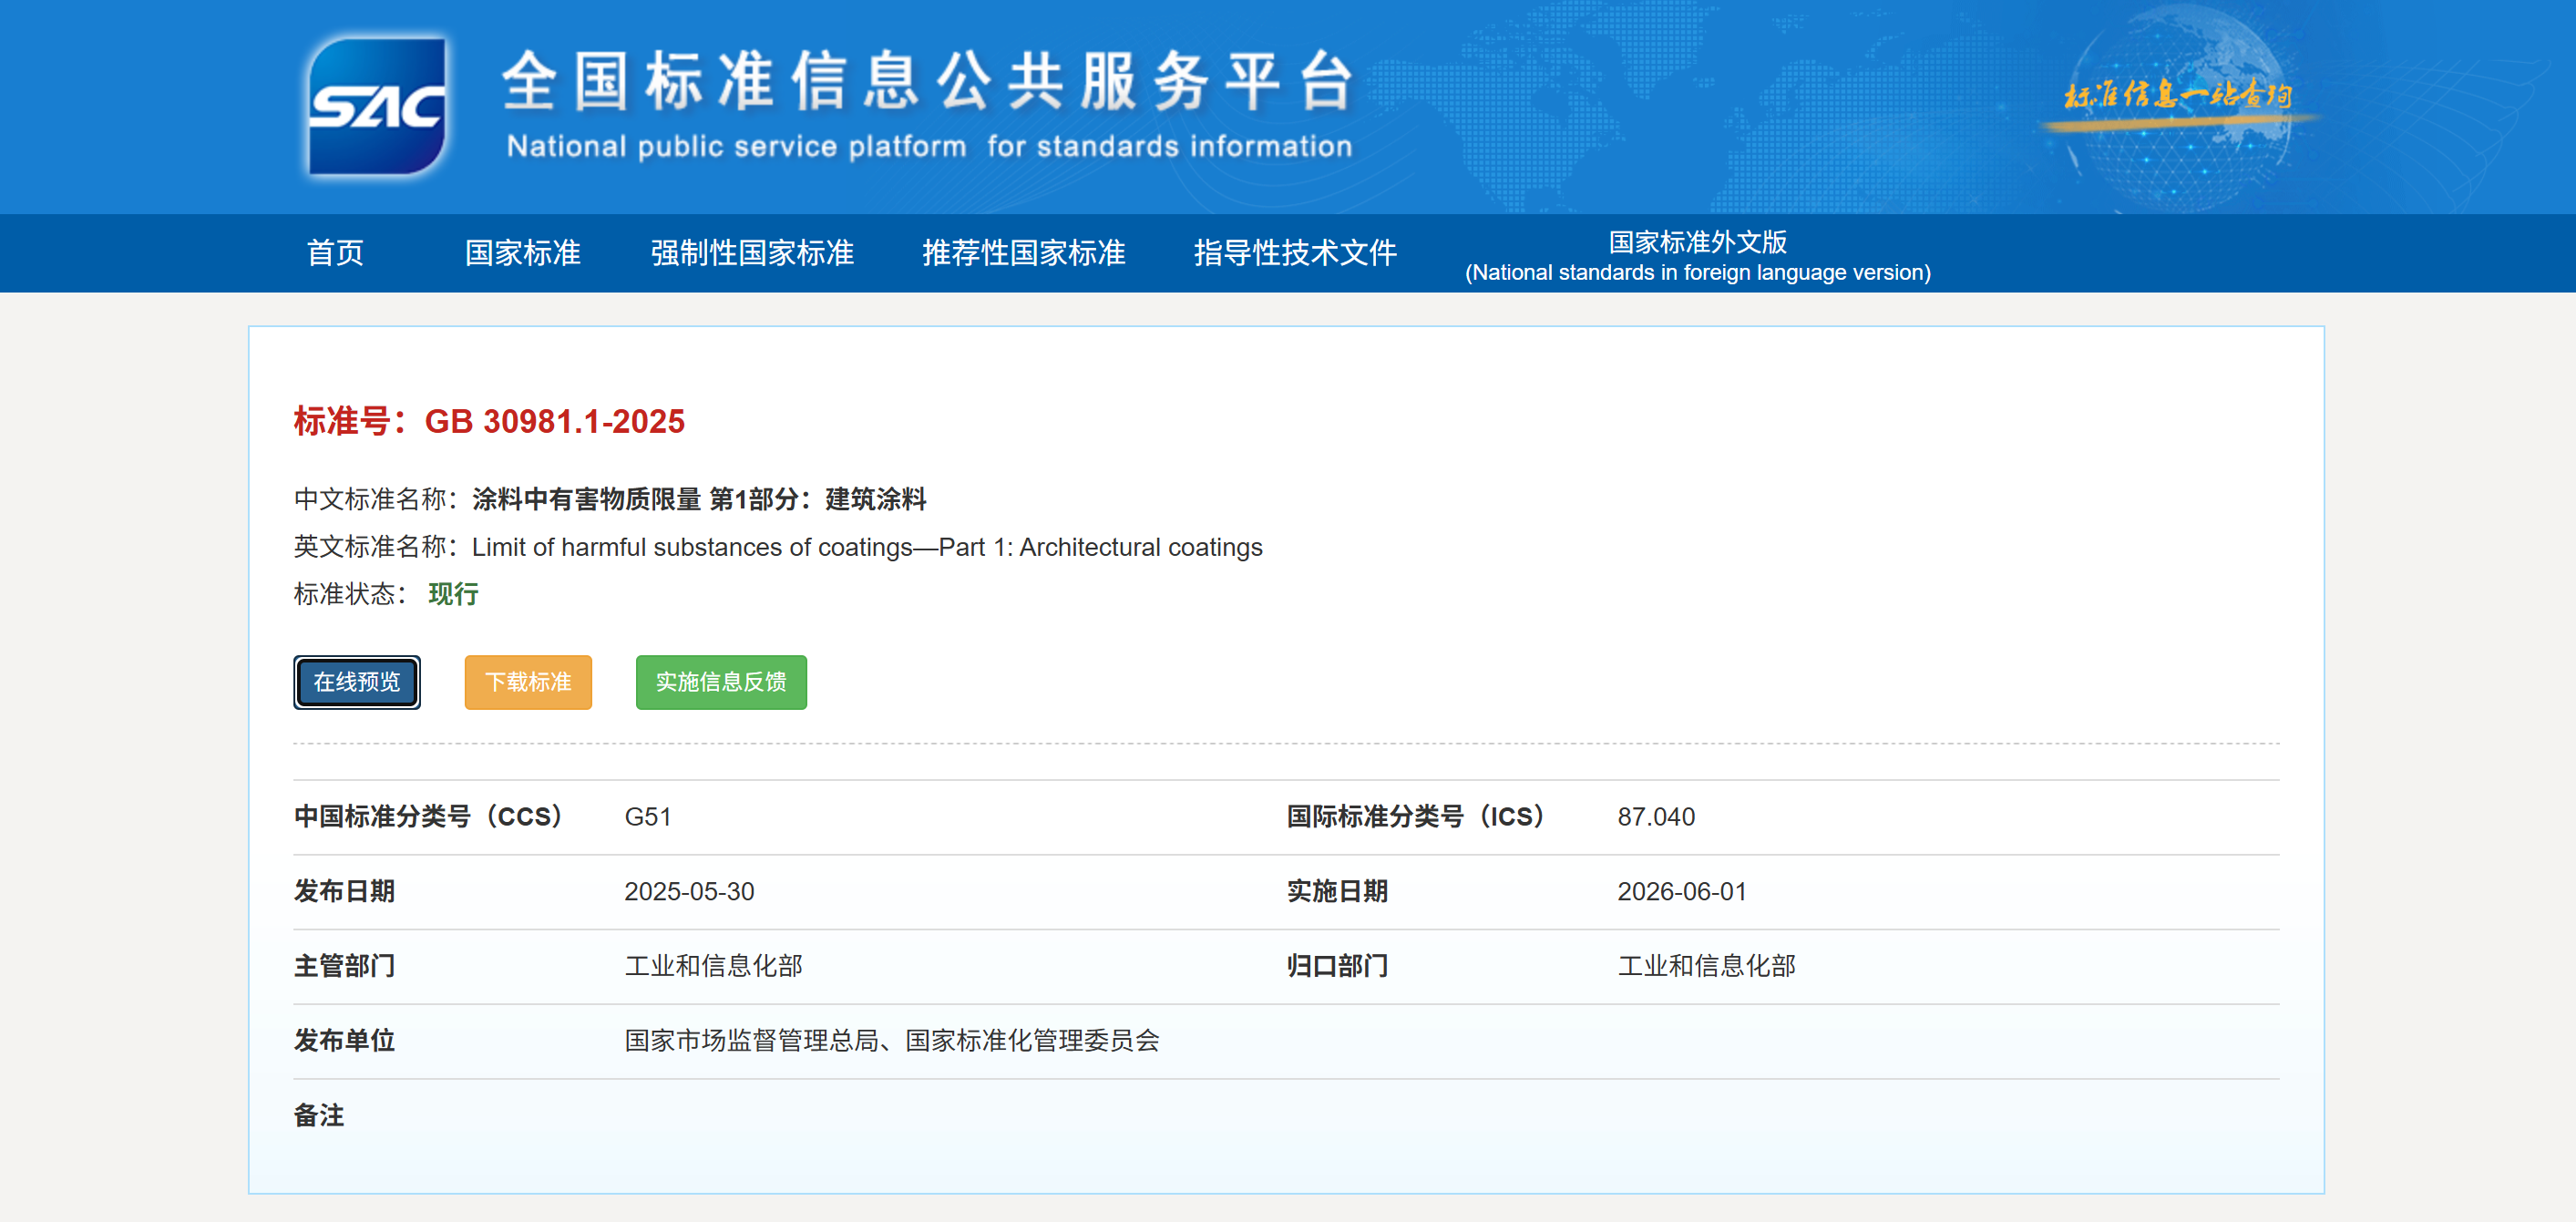Screen dimensions: 2576x1222
Task: Click the Chinese title 涂料中有害物质限量 第1部分：建筑涂料
Action: 699,499
